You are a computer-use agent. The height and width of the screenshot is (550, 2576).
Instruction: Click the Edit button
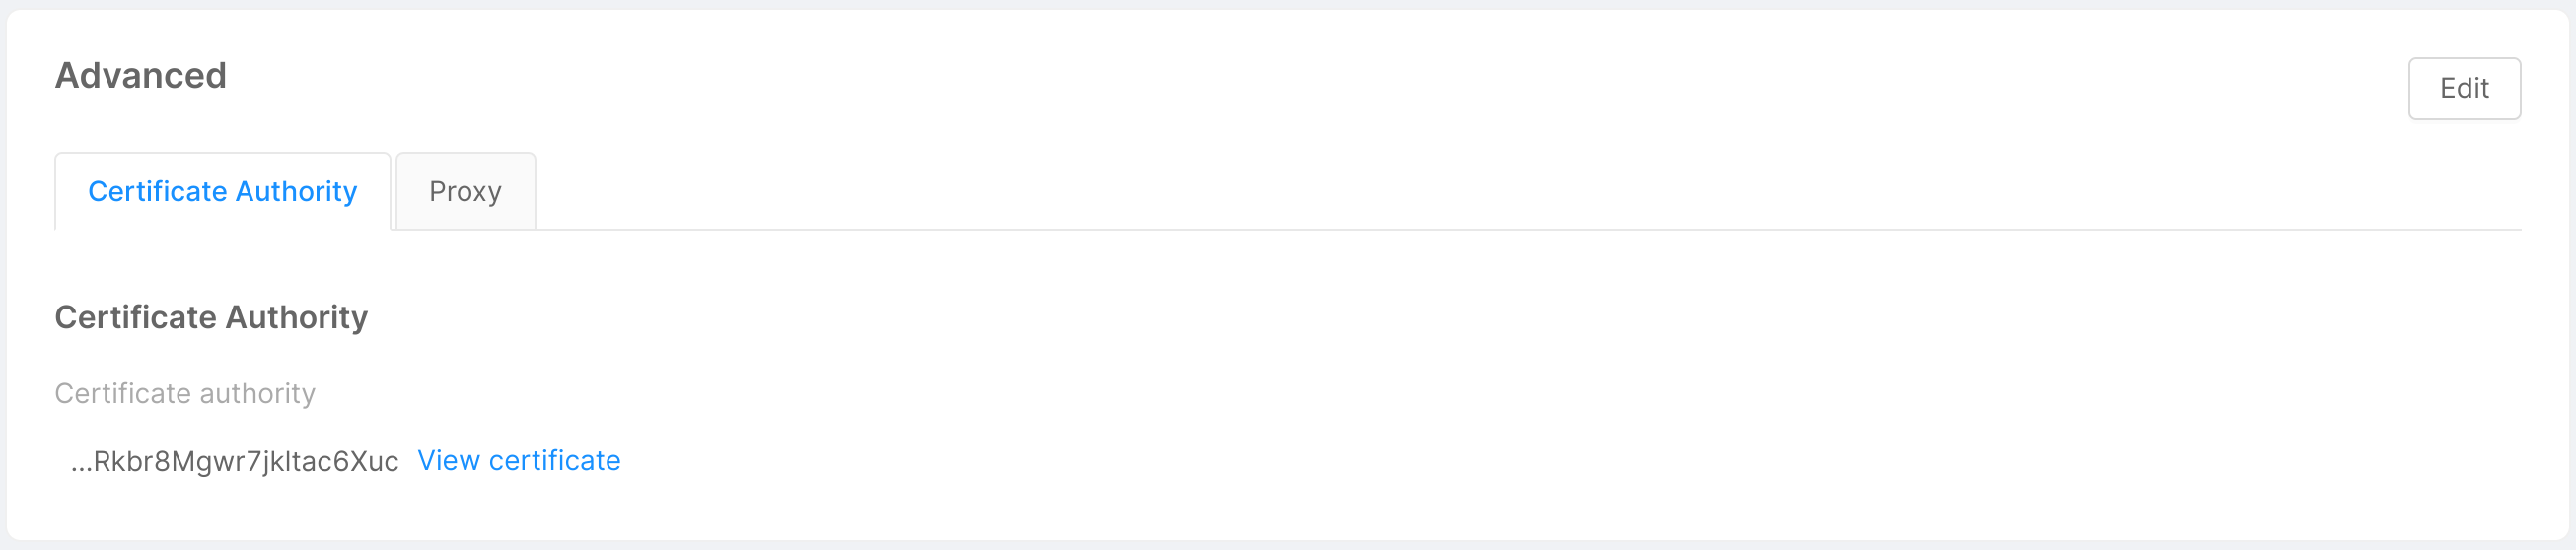tap(2463, 88)
